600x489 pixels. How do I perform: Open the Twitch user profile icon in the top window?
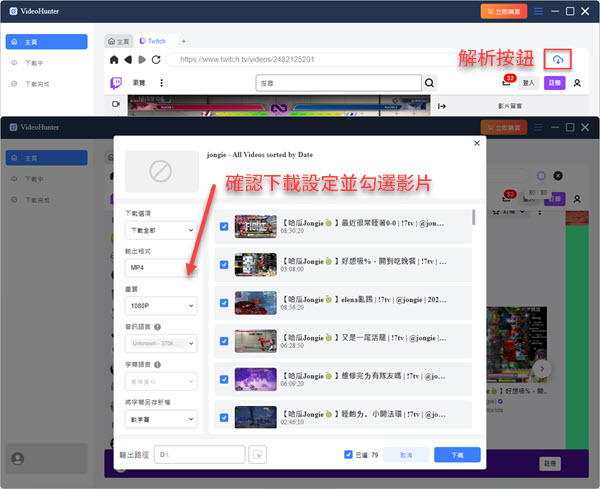pos(577,83)
